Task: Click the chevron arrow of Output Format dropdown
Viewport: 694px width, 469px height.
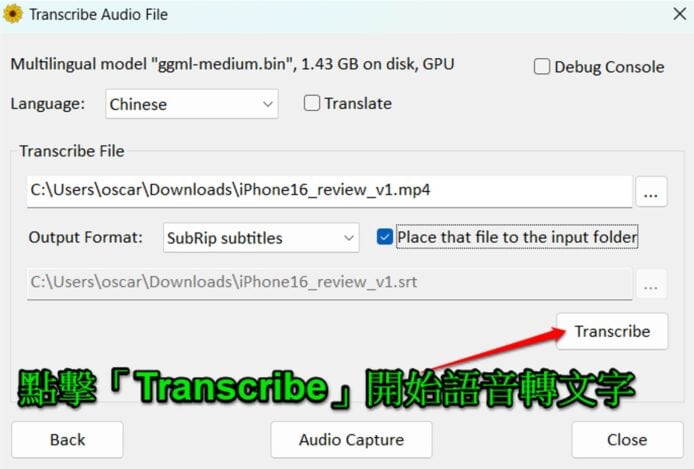Action: 349,238
